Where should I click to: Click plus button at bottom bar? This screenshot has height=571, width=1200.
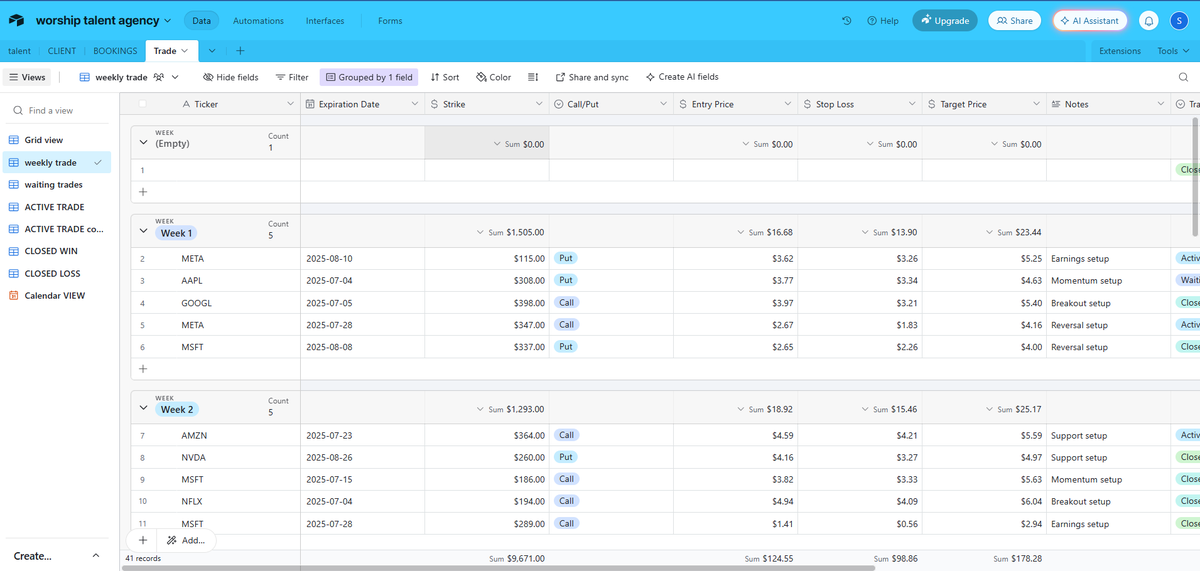(142, 540)
